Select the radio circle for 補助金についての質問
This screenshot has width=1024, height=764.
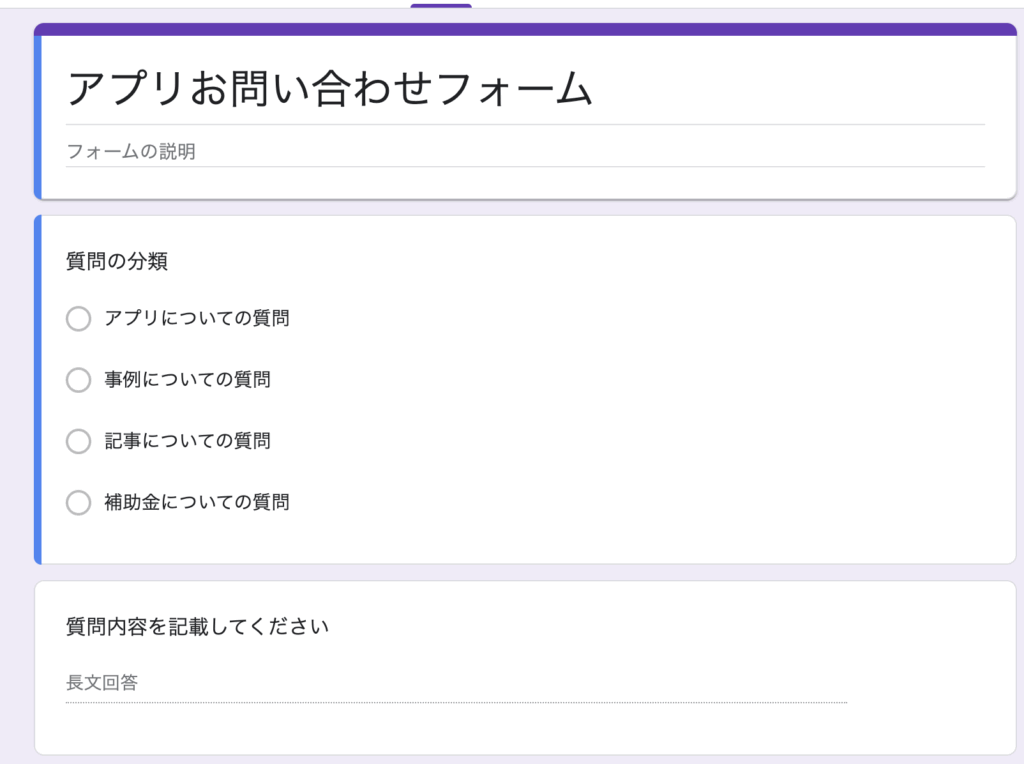(x=78, y=502)
